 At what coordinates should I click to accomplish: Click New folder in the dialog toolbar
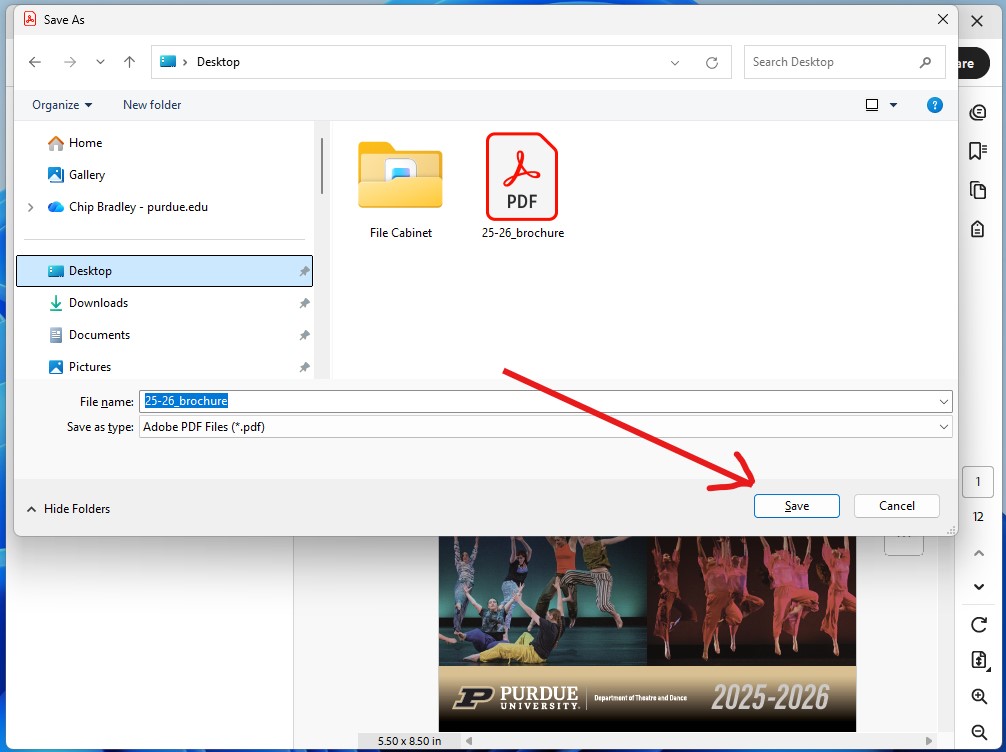coord(151,105)
